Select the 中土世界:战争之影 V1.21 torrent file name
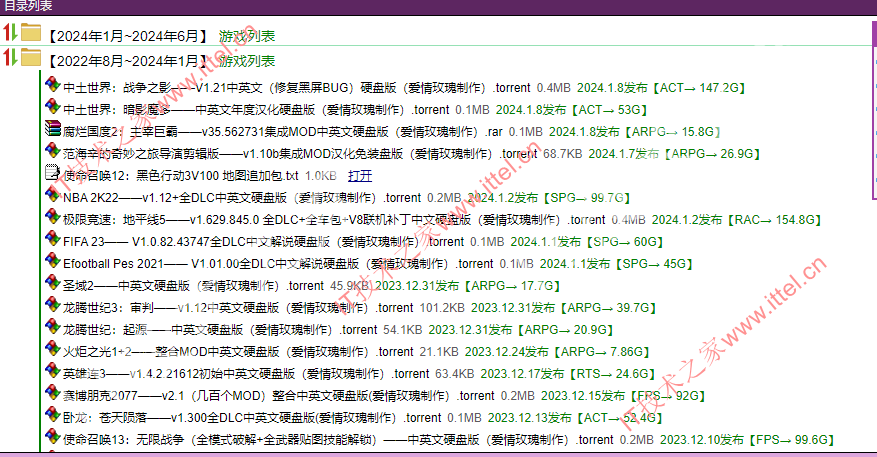The image size is (877, 457). click(296, 88)
